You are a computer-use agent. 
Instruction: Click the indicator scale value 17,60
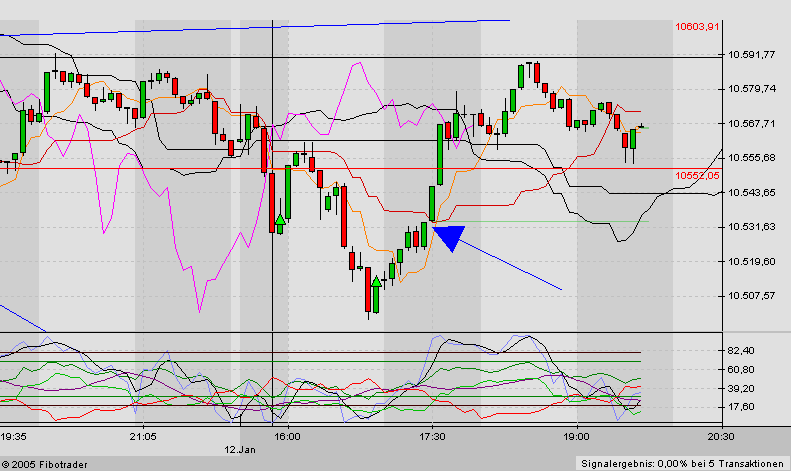point(741,407)
